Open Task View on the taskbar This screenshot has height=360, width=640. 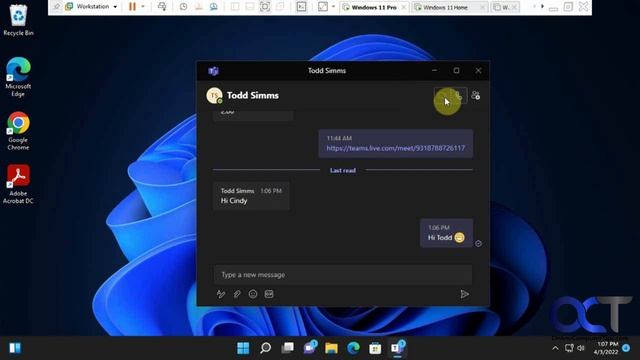tap(287, 348)
